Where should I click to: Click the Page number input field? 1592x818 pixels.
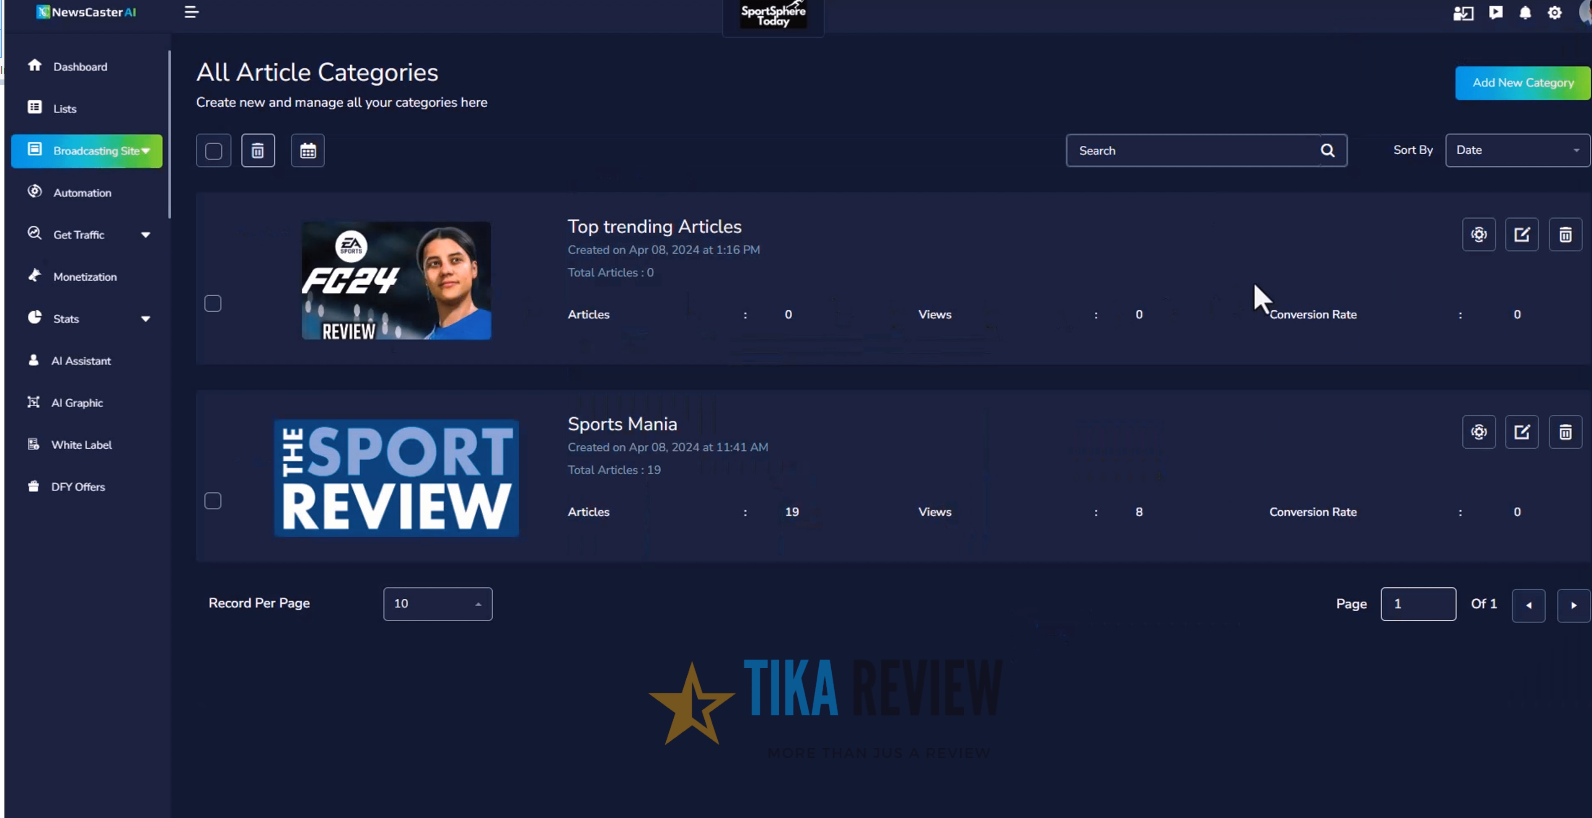[x=1418, y=604]
